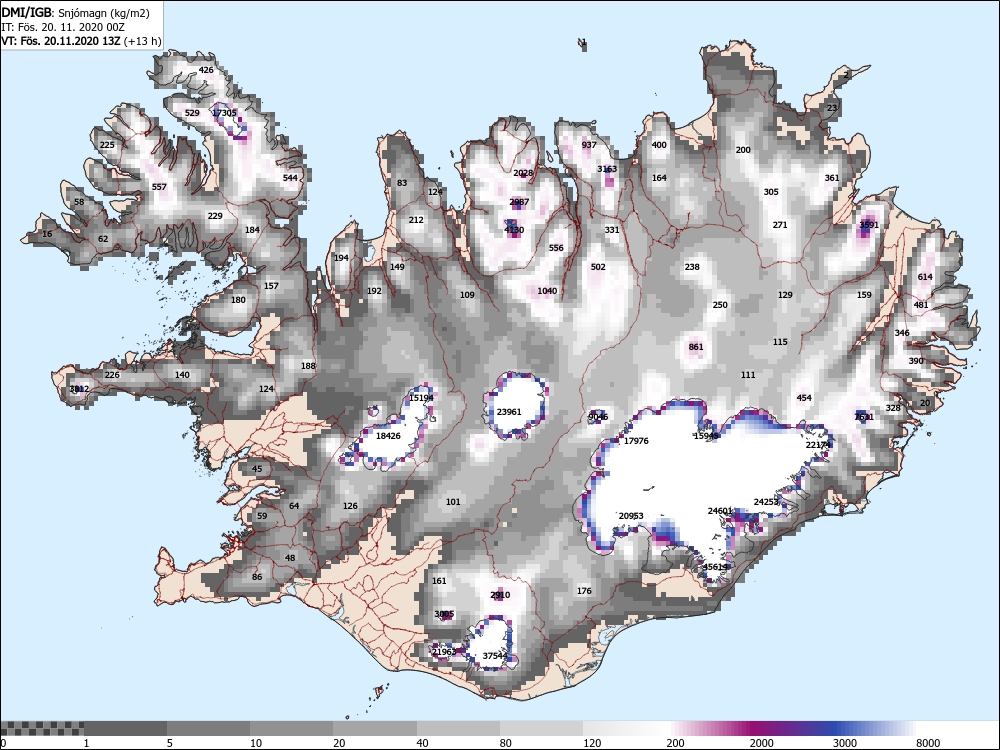Click the glacier value '45619'
The image size is (1000, 750).
pyautogui.click(x=715, y=567)
